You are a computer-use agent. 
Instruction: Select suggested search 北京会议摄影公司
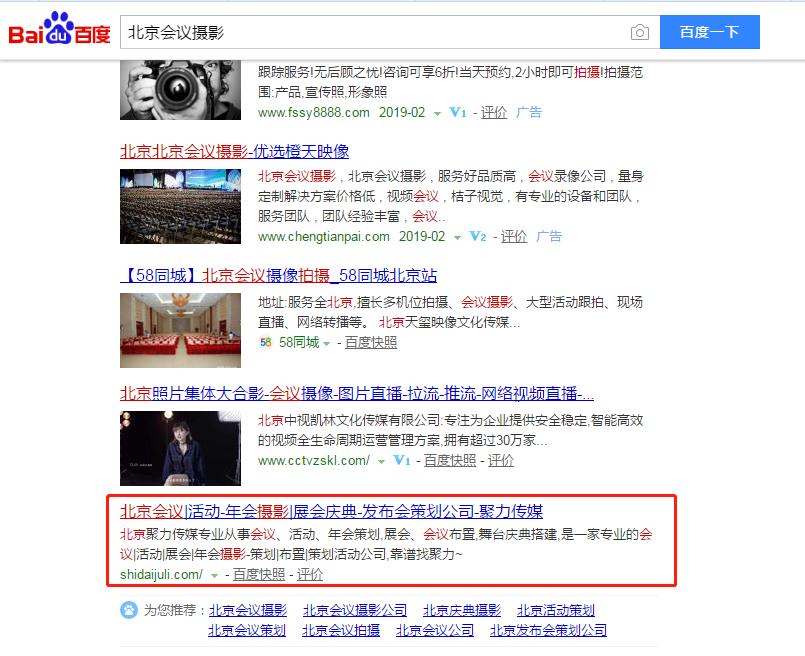(x=355, y=610)
